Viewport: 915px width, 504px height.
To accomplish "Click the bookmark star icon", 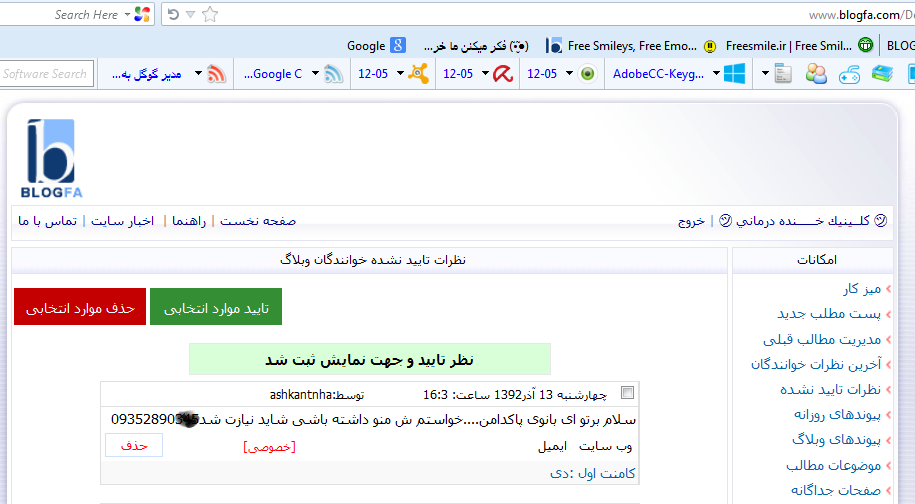I will (209, 14).
